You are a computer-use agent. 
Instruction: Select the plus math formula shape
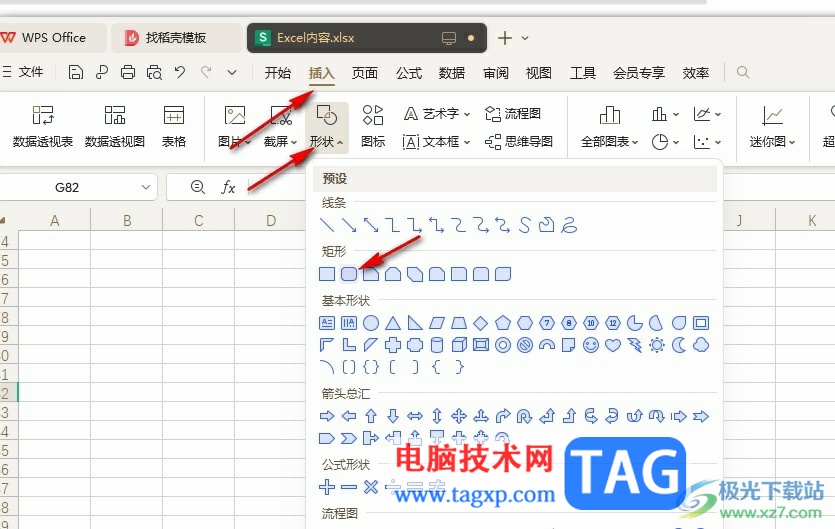click(327, 486)
